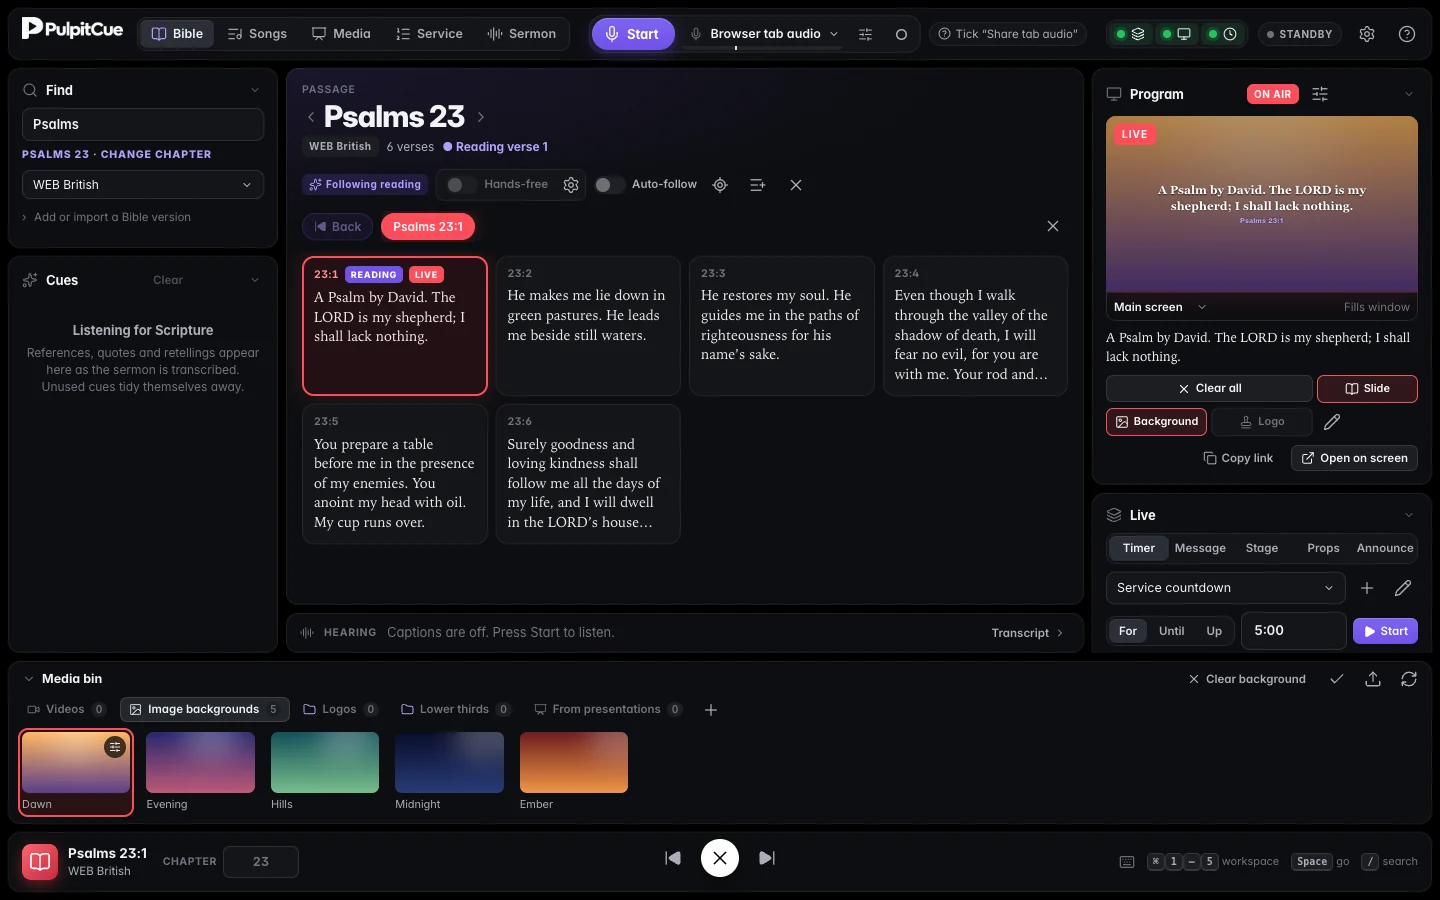Open hands-free settings gear
Viewport: 1440px width, 900px height.
pyautogui.click(x=571, y=185)
